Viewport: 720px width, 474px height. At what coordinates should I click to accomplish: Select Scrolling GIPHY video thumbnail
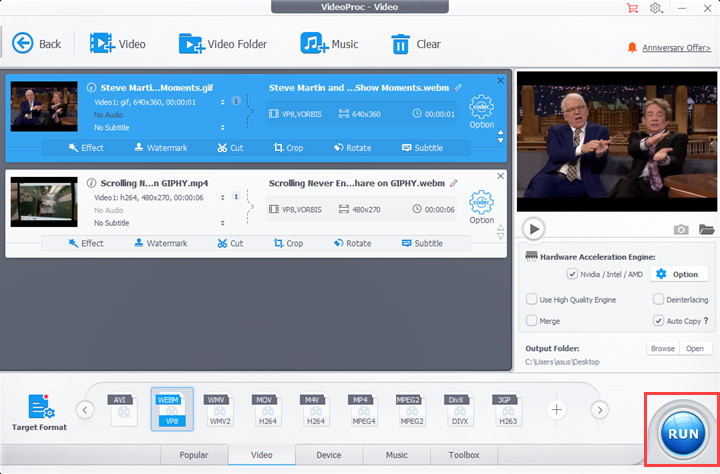pos(44,202)
